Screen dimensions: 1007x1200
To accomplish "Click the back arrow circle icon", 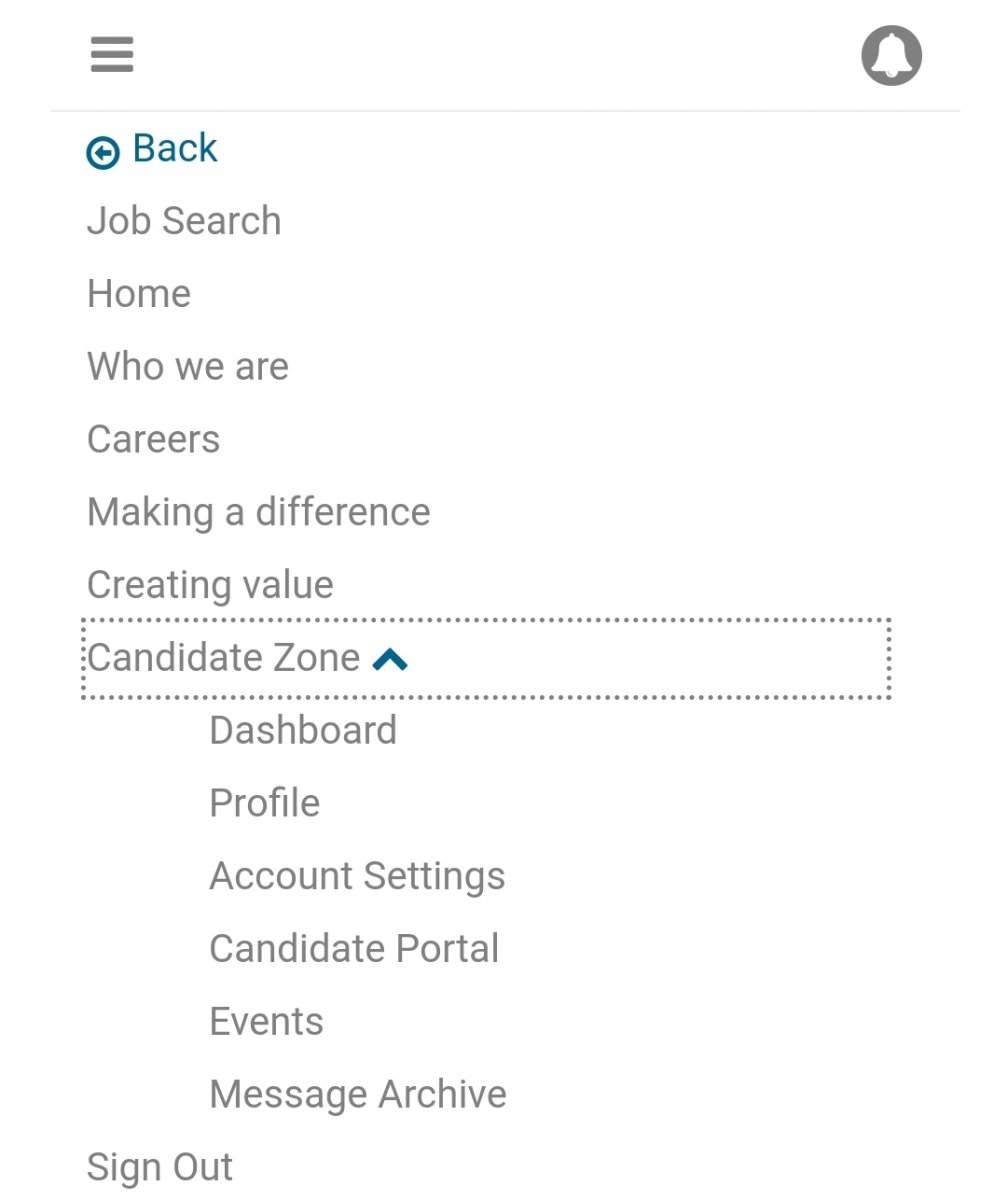I will [x=103, y=153].
